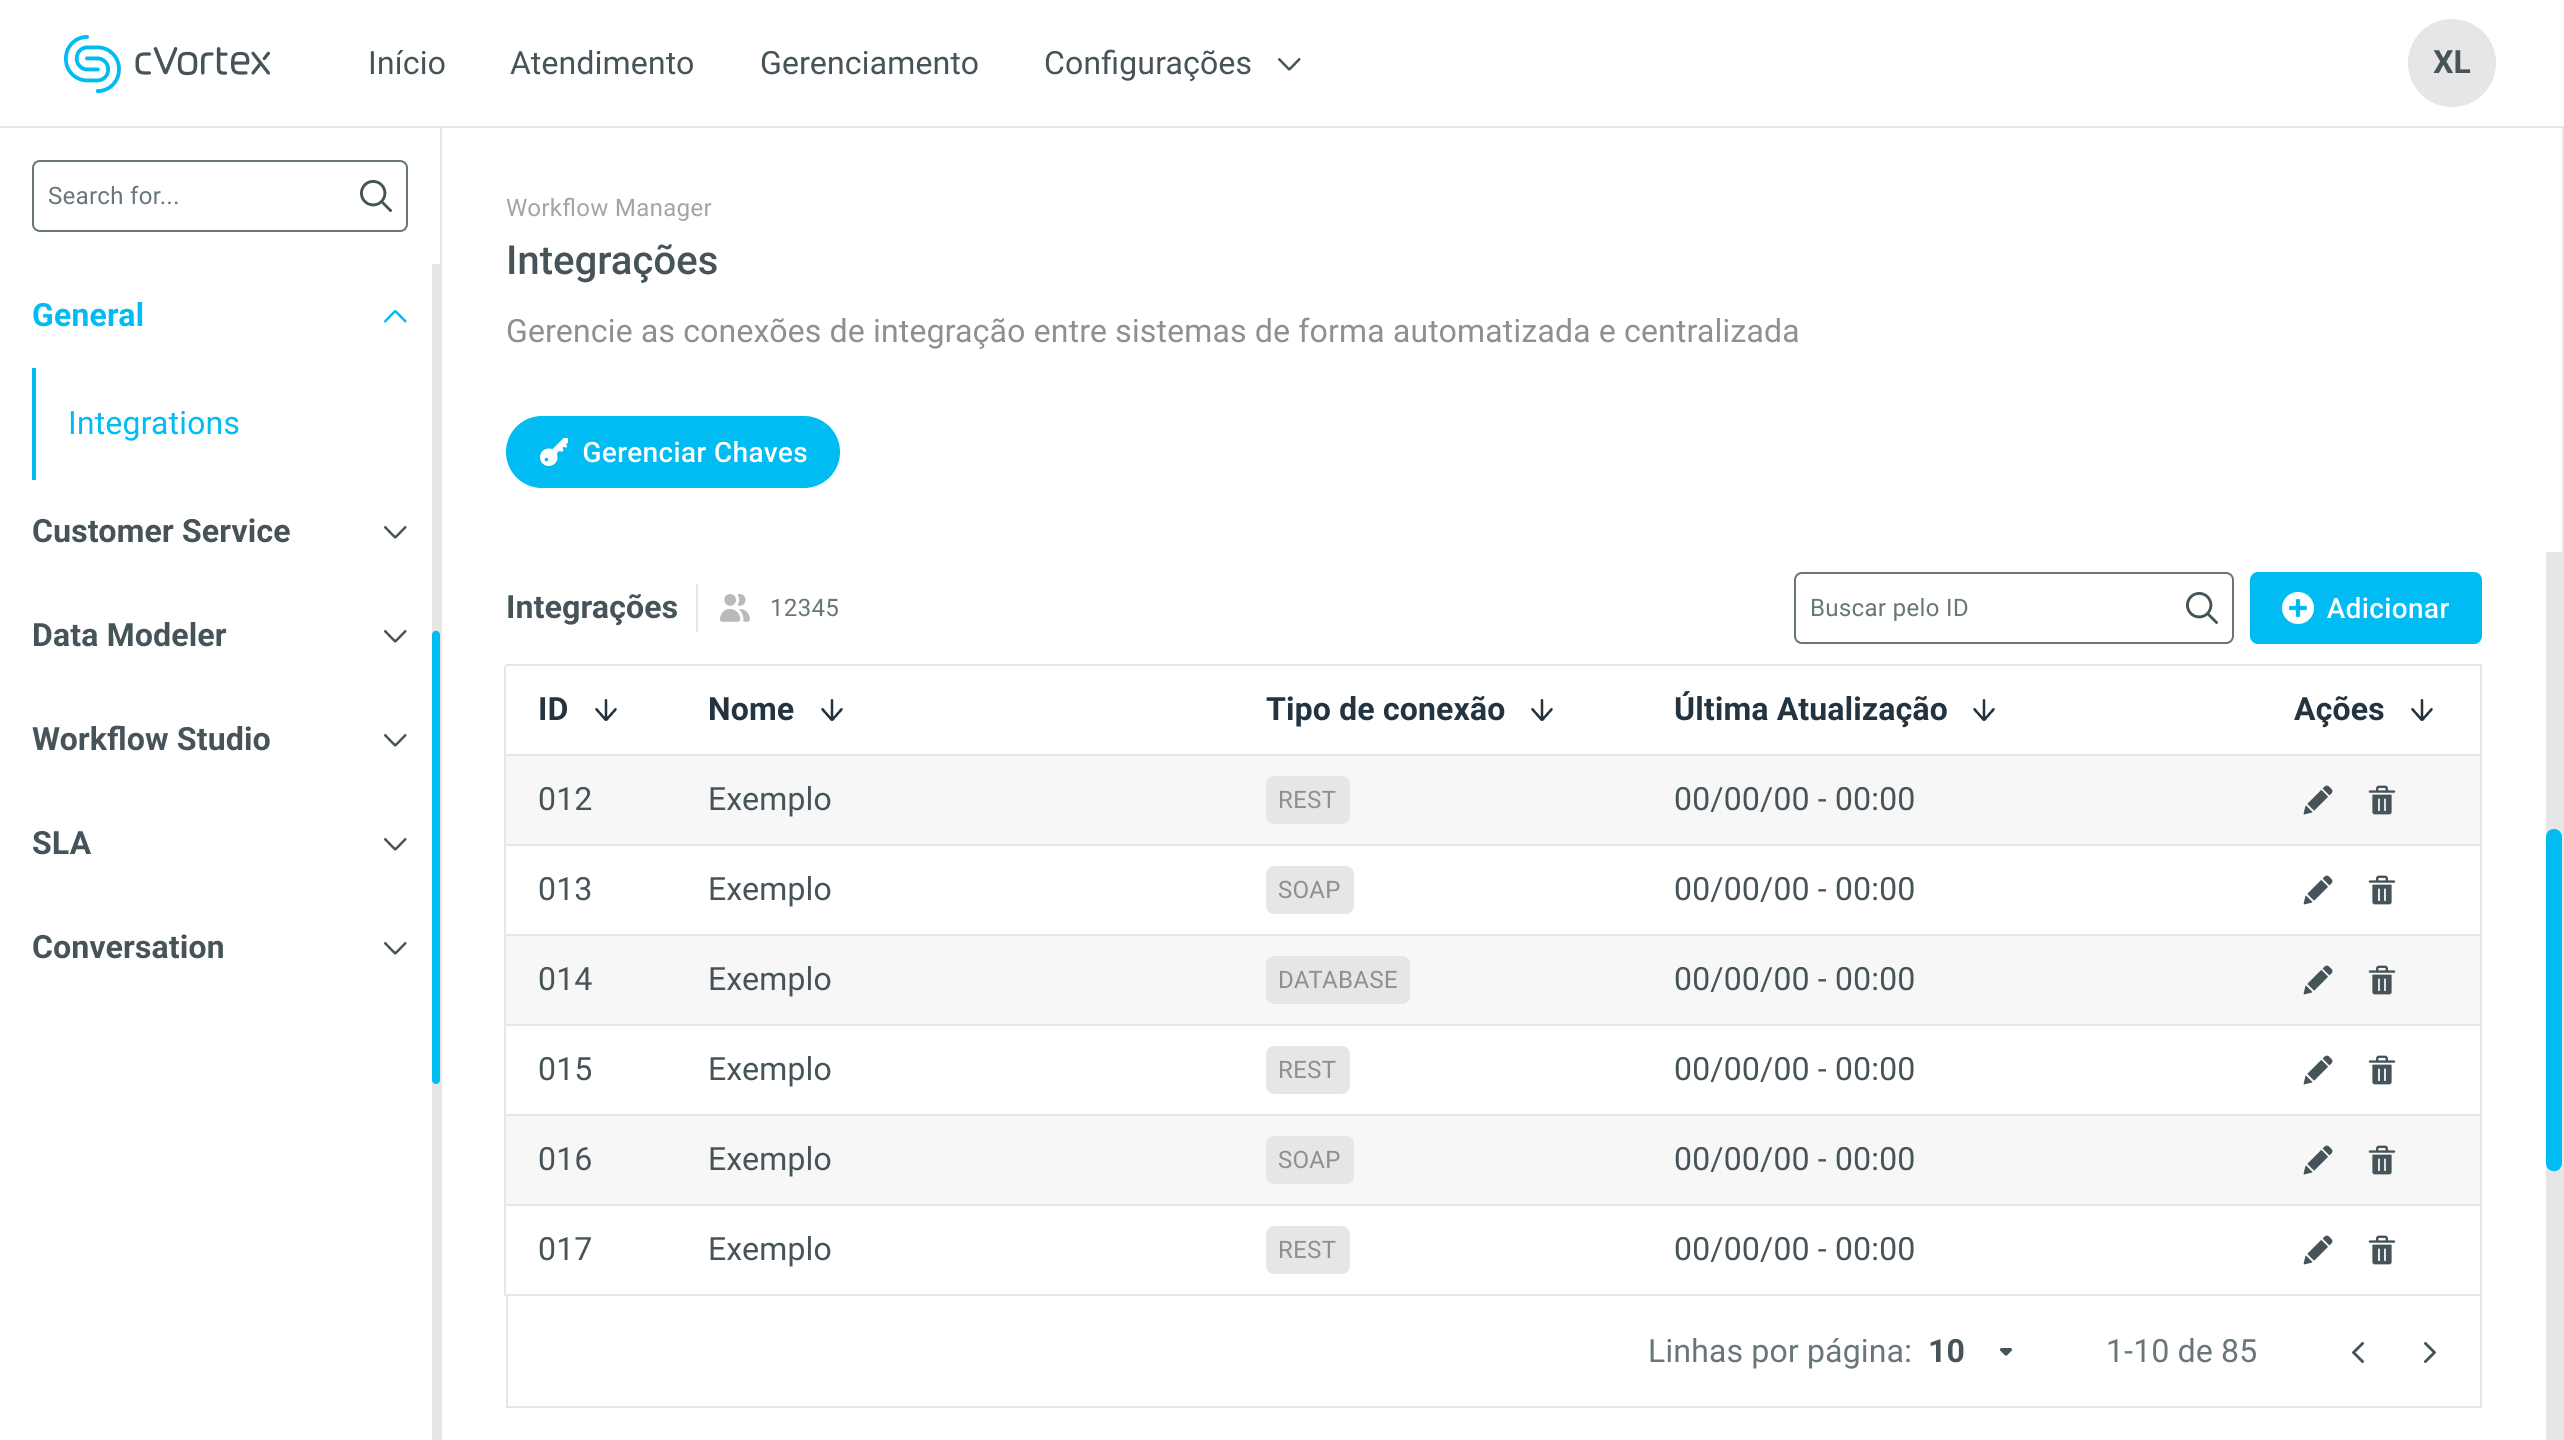Click ID cell 017
This screenshot has height=1440, width=2564.
(565, 1250)
